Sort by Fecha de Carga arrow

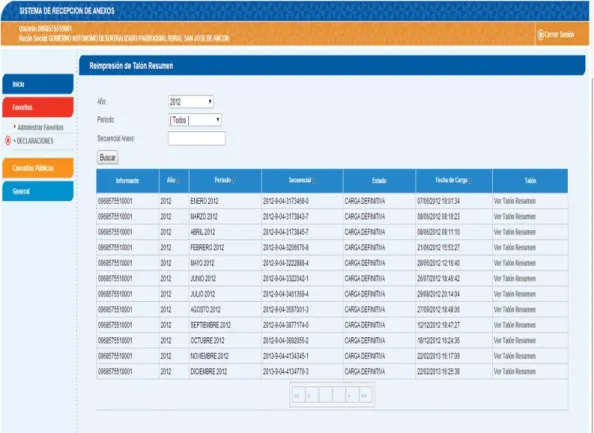[x=470, y=181]
